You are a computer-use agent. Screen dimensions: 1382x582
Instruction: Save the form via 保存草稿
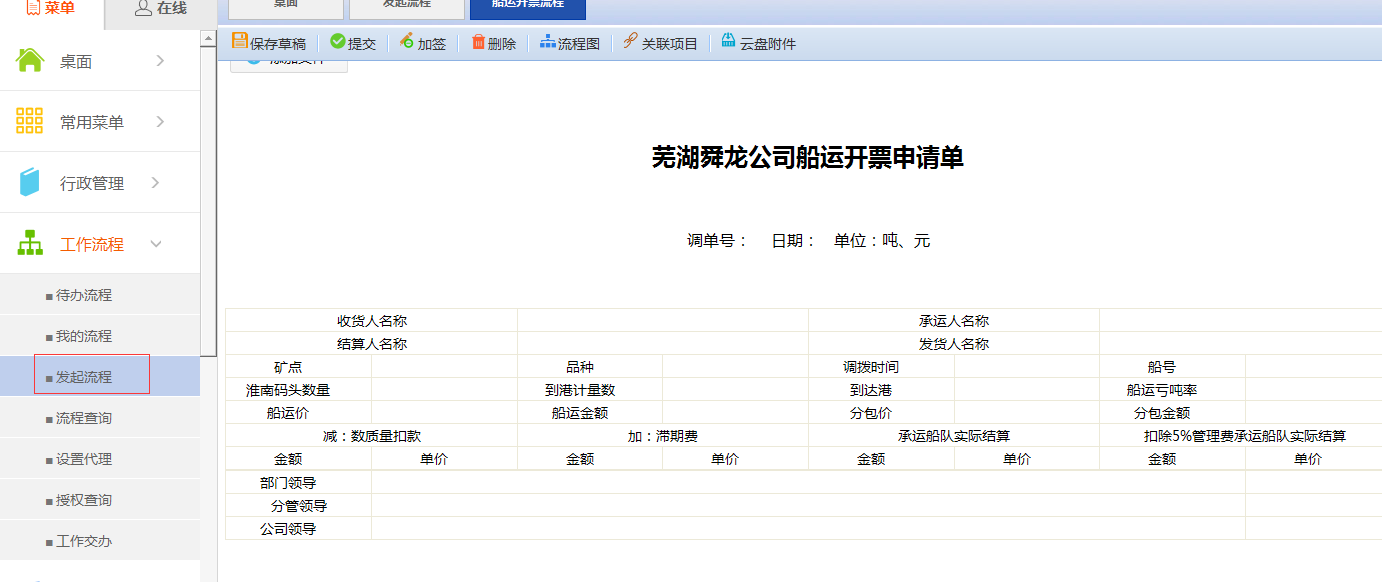tap(269, 43)
